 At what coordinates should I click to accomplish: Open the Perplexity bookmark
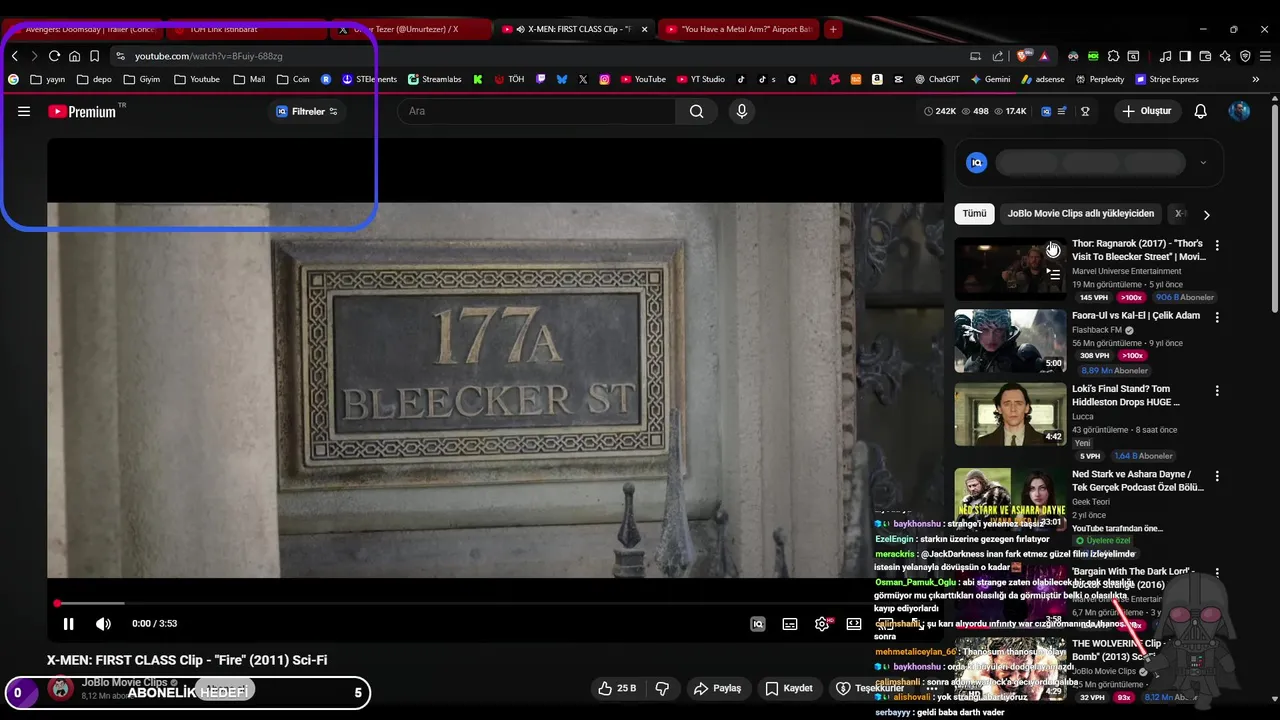click(1100, 79)
